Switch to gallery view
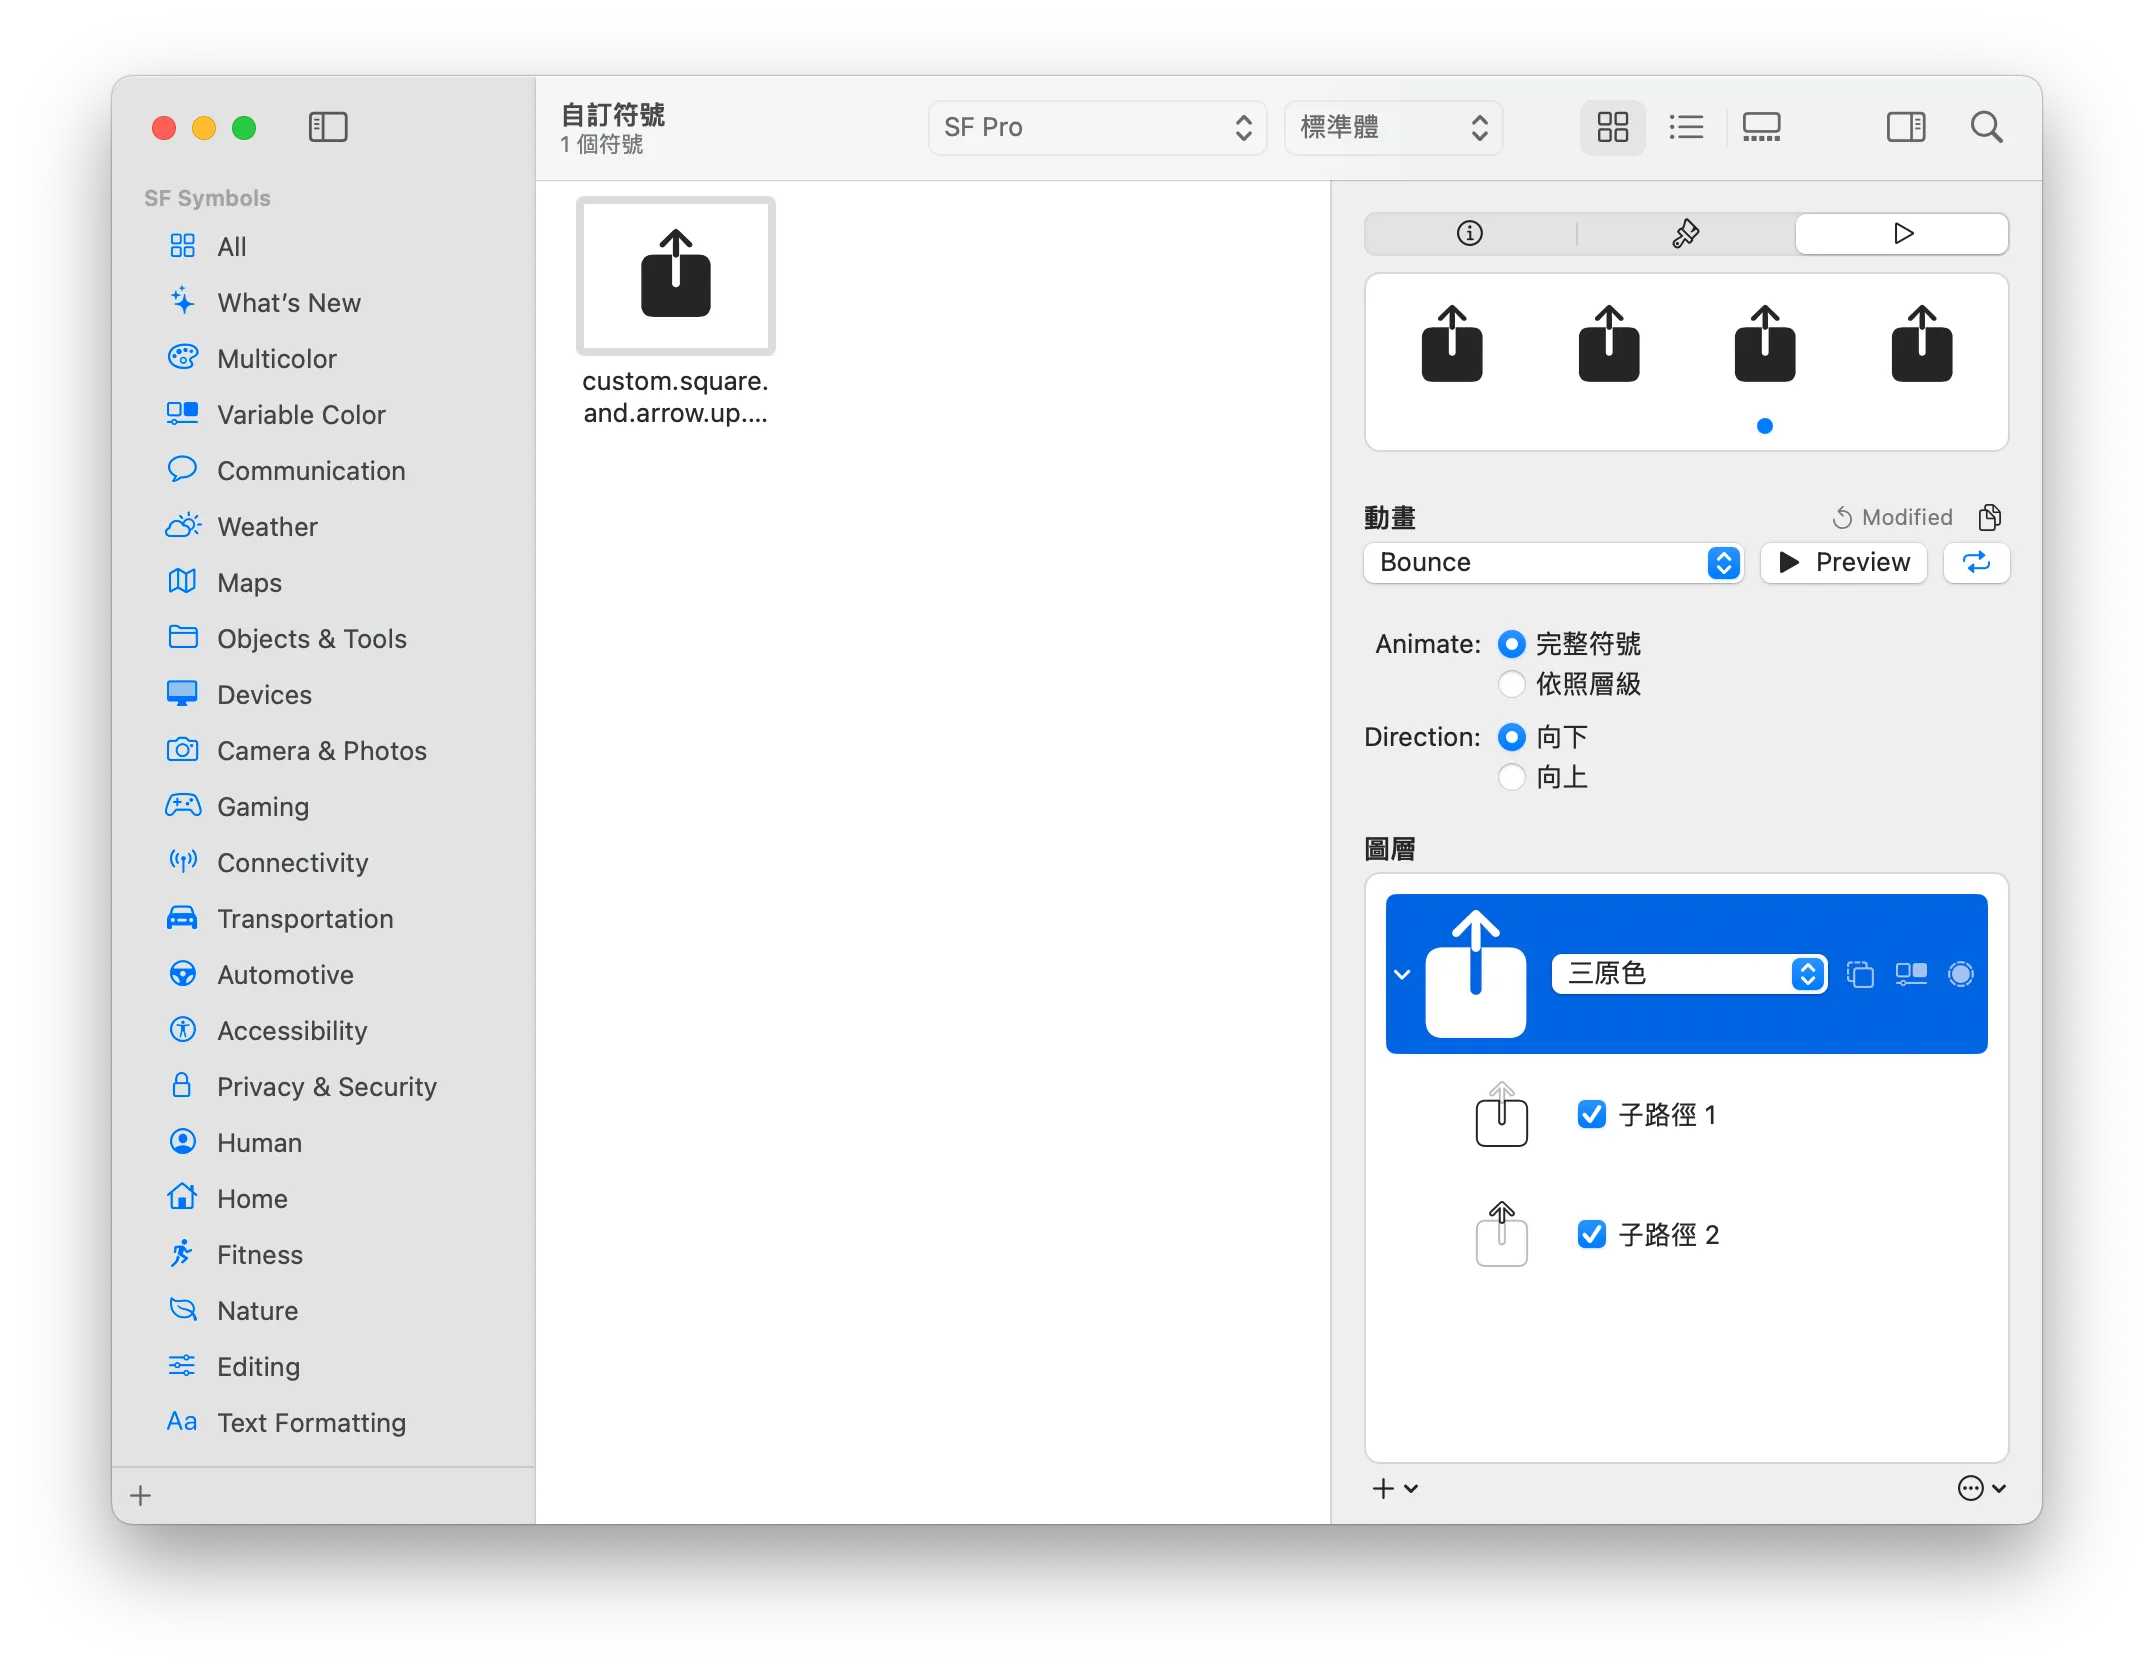 tap(1761, 127)
